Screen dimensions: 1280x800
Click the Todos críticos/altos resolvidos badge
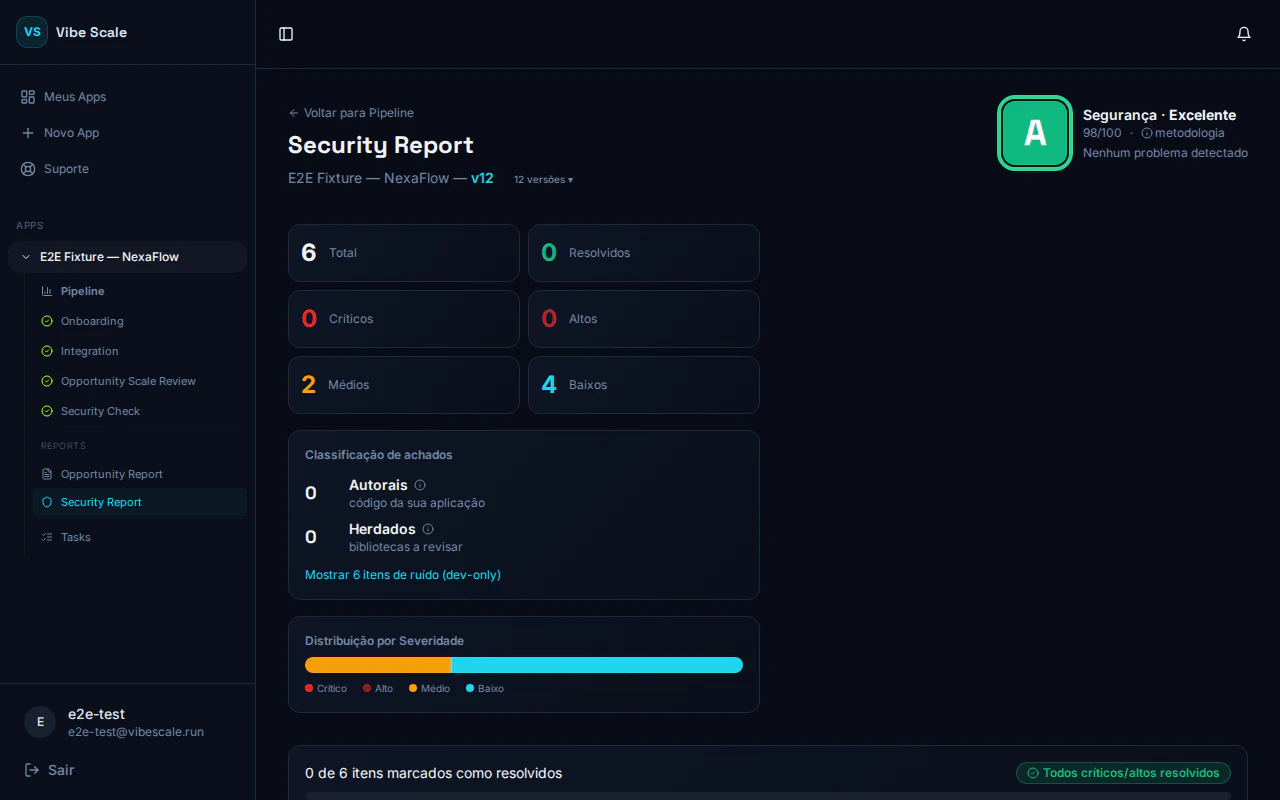coord(1122,772)
